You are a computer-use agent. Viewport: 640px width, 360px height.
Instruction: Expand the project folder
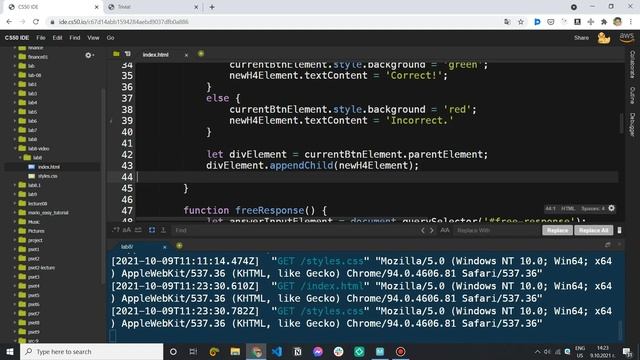(x=15, y=240)
